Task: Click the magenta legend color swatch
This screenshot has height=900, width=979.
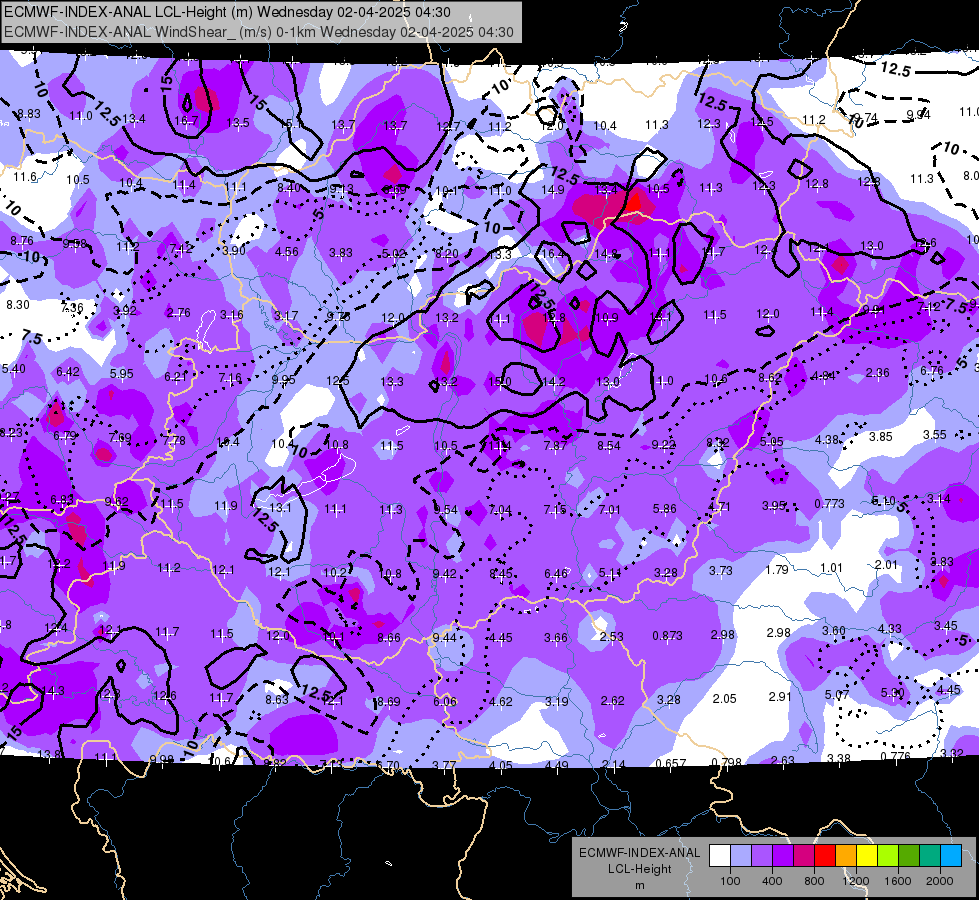Action: pos(804,856)
